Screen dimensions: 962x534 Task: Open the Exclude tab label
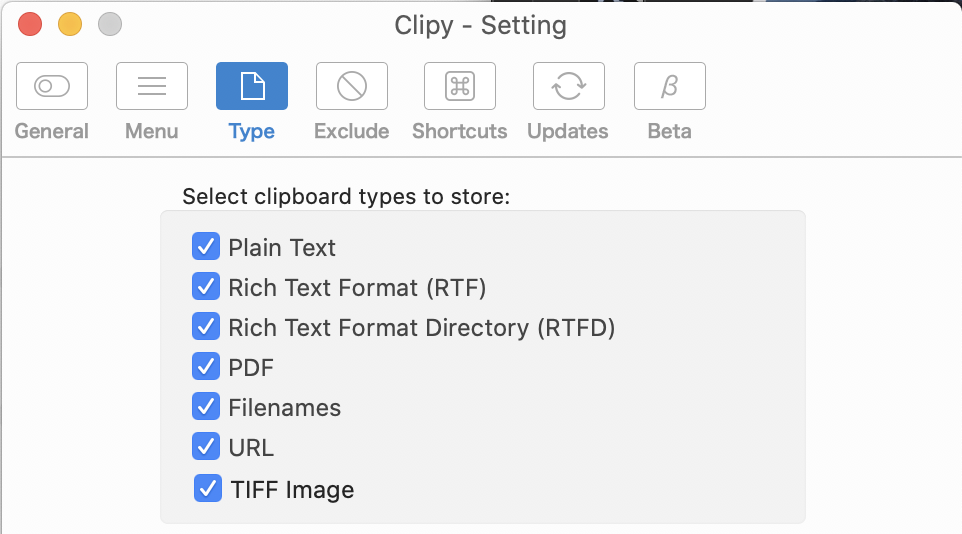pyautogui.click(x=352, y=131)
